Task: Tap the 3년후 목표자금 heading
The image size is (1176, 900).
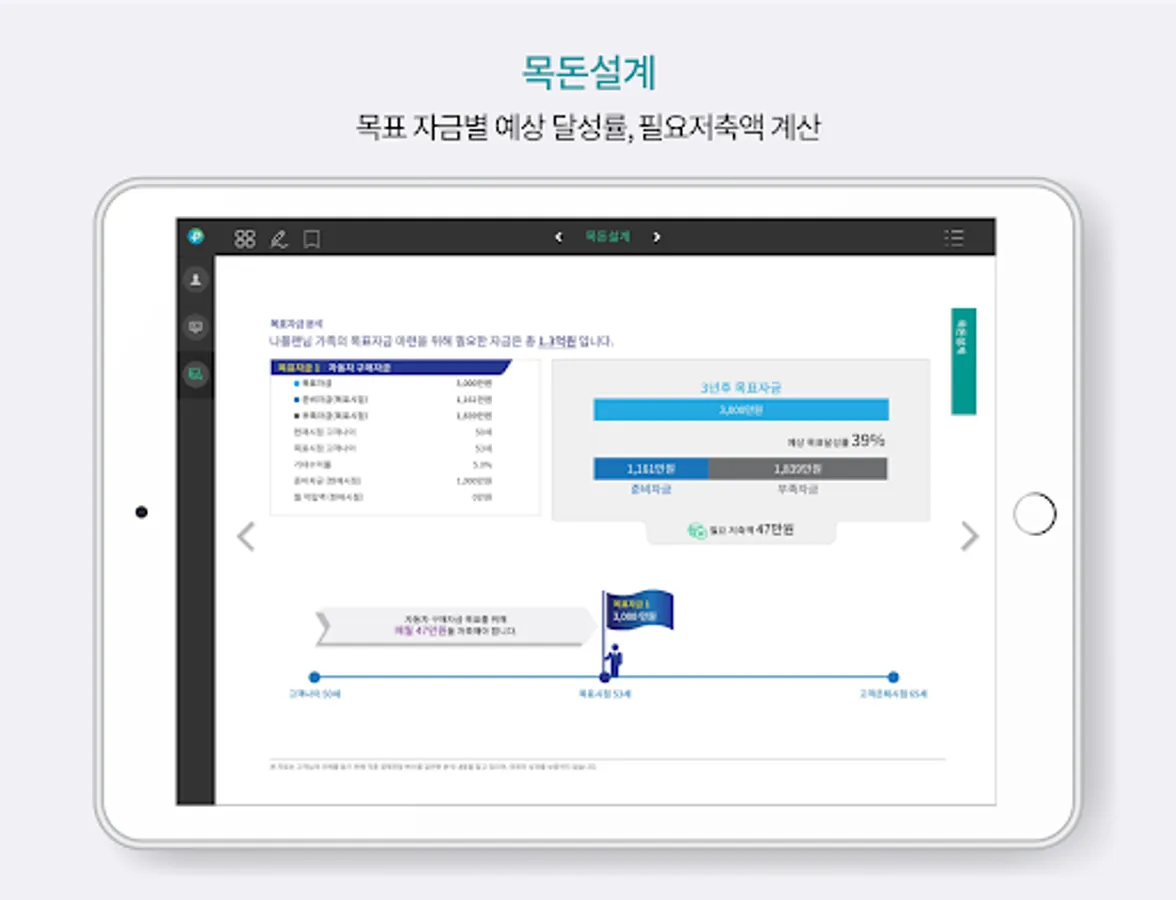Action: tap(741, 387)
